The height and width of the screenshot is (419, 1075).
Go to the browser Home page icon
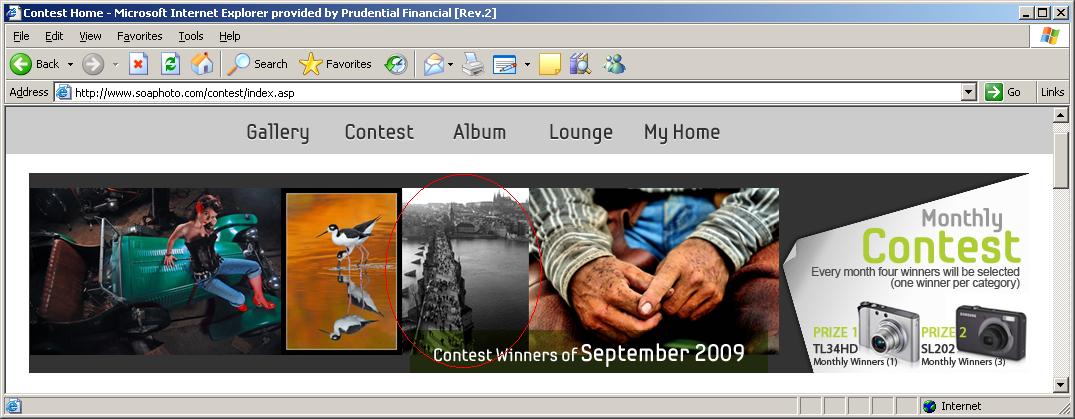(202, 64)
